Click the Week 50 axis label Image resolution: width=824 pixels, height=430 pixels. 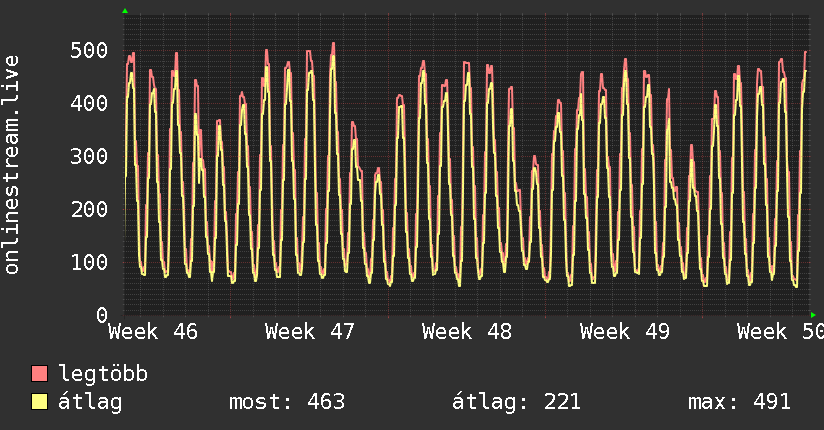click(x=780, y=332)
